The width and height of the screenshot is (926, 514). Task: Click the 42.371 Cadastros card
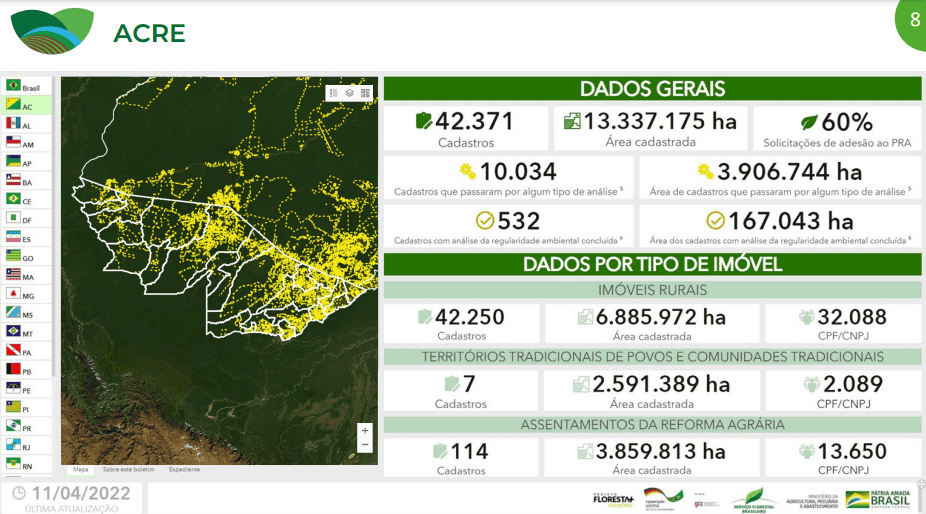point(465,128)
